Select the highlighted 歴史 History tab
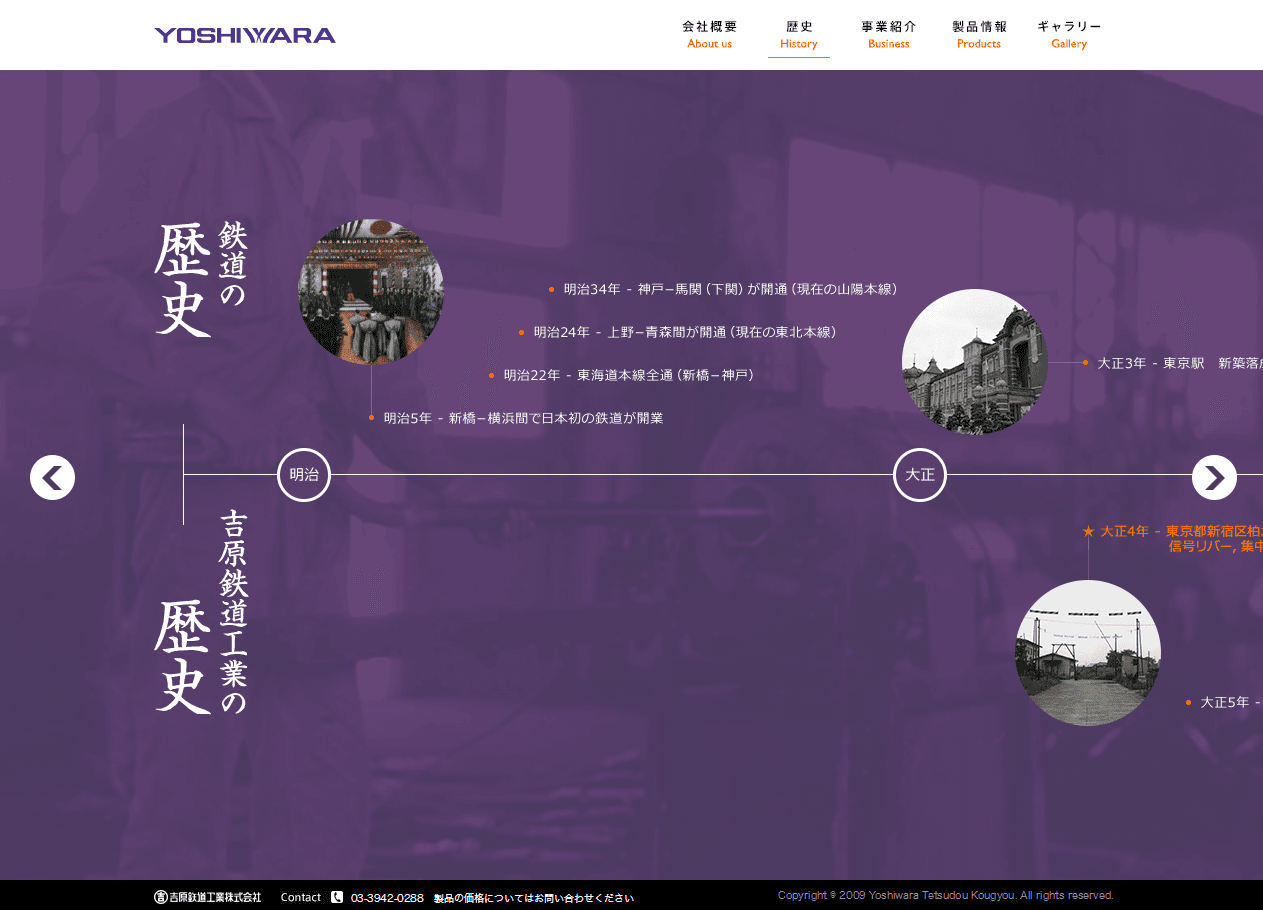The height and width of the screenshot is (910, 1263). [798, 35]
